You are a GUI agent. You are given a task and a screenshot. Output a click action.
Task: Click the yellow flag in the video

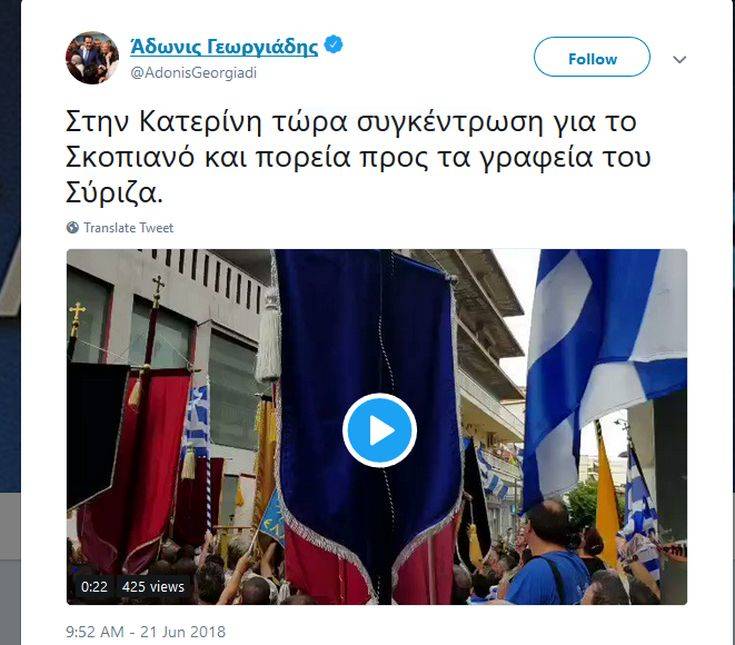coord(608,502)
